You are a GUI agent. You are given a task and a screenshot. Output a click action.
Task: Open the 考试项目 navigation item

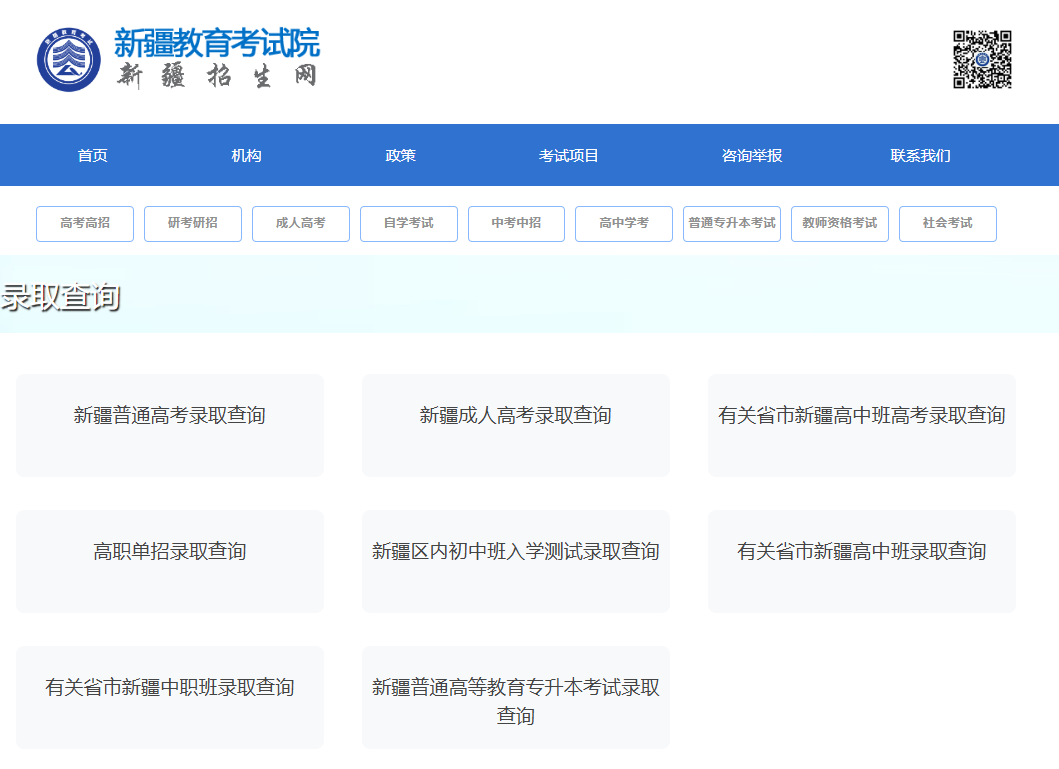[x=569, y=155]
